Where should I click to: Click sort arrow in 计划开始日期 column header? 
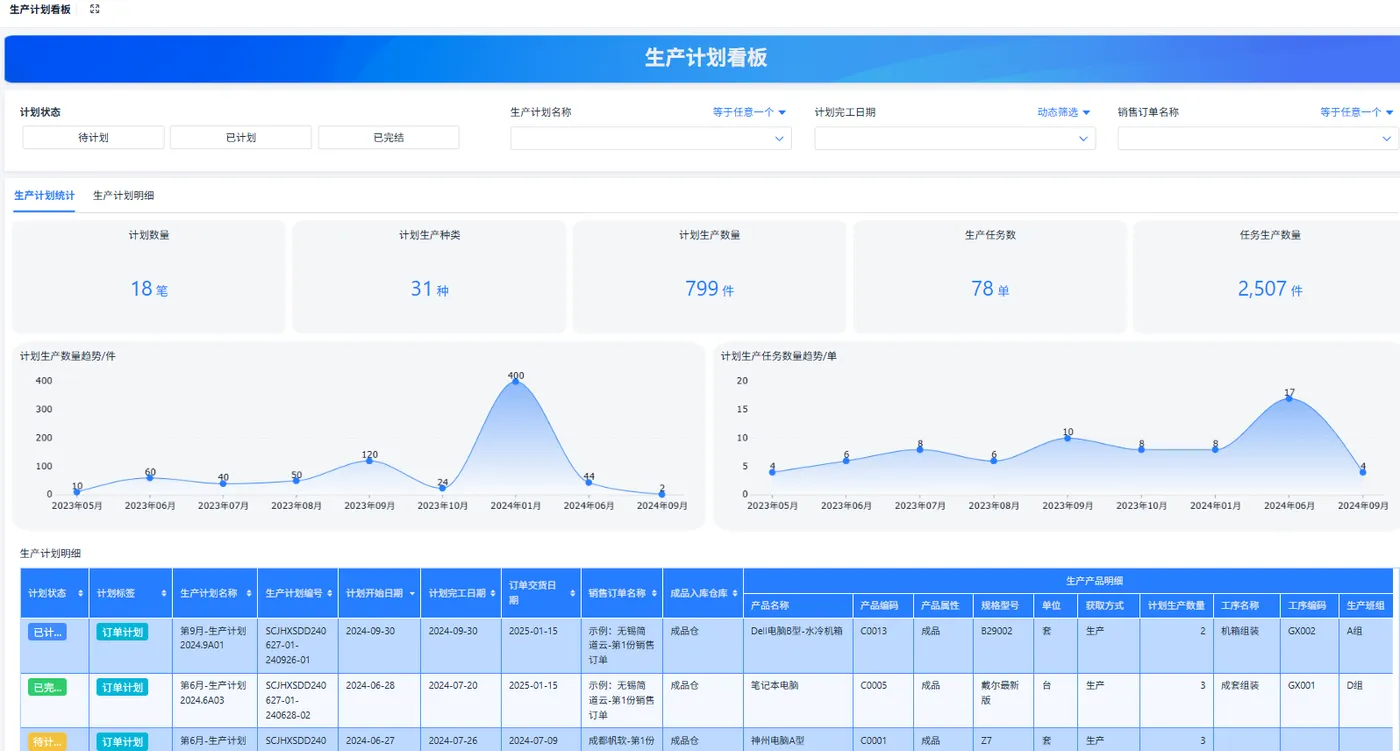tap(411, 593)
